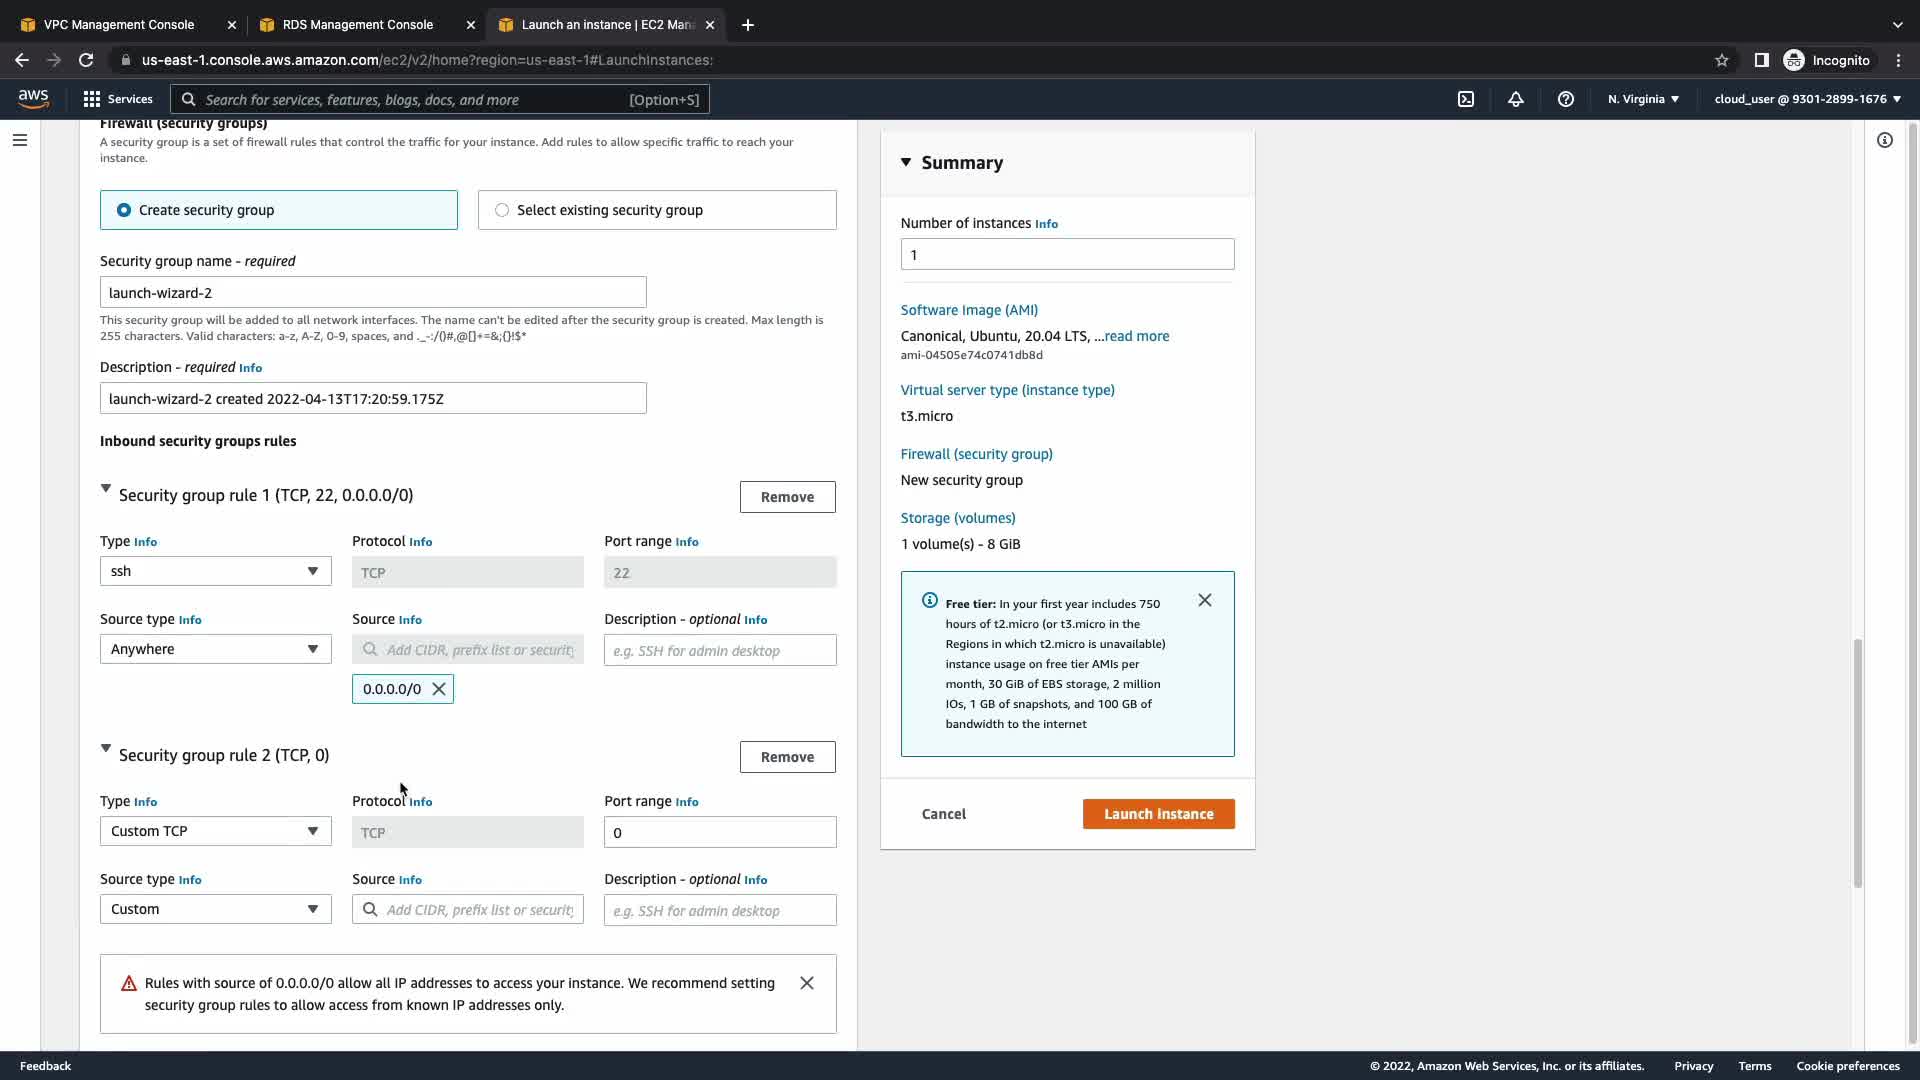This screenshot has width=1920, height=1080.
Task: Open the left hamburger navigation menu
Action: [20, 140]
